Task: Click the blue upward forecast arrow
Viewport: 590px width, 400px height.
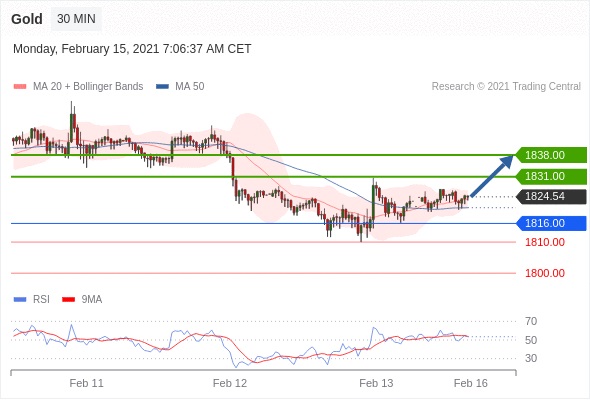Action: [492, 176]
